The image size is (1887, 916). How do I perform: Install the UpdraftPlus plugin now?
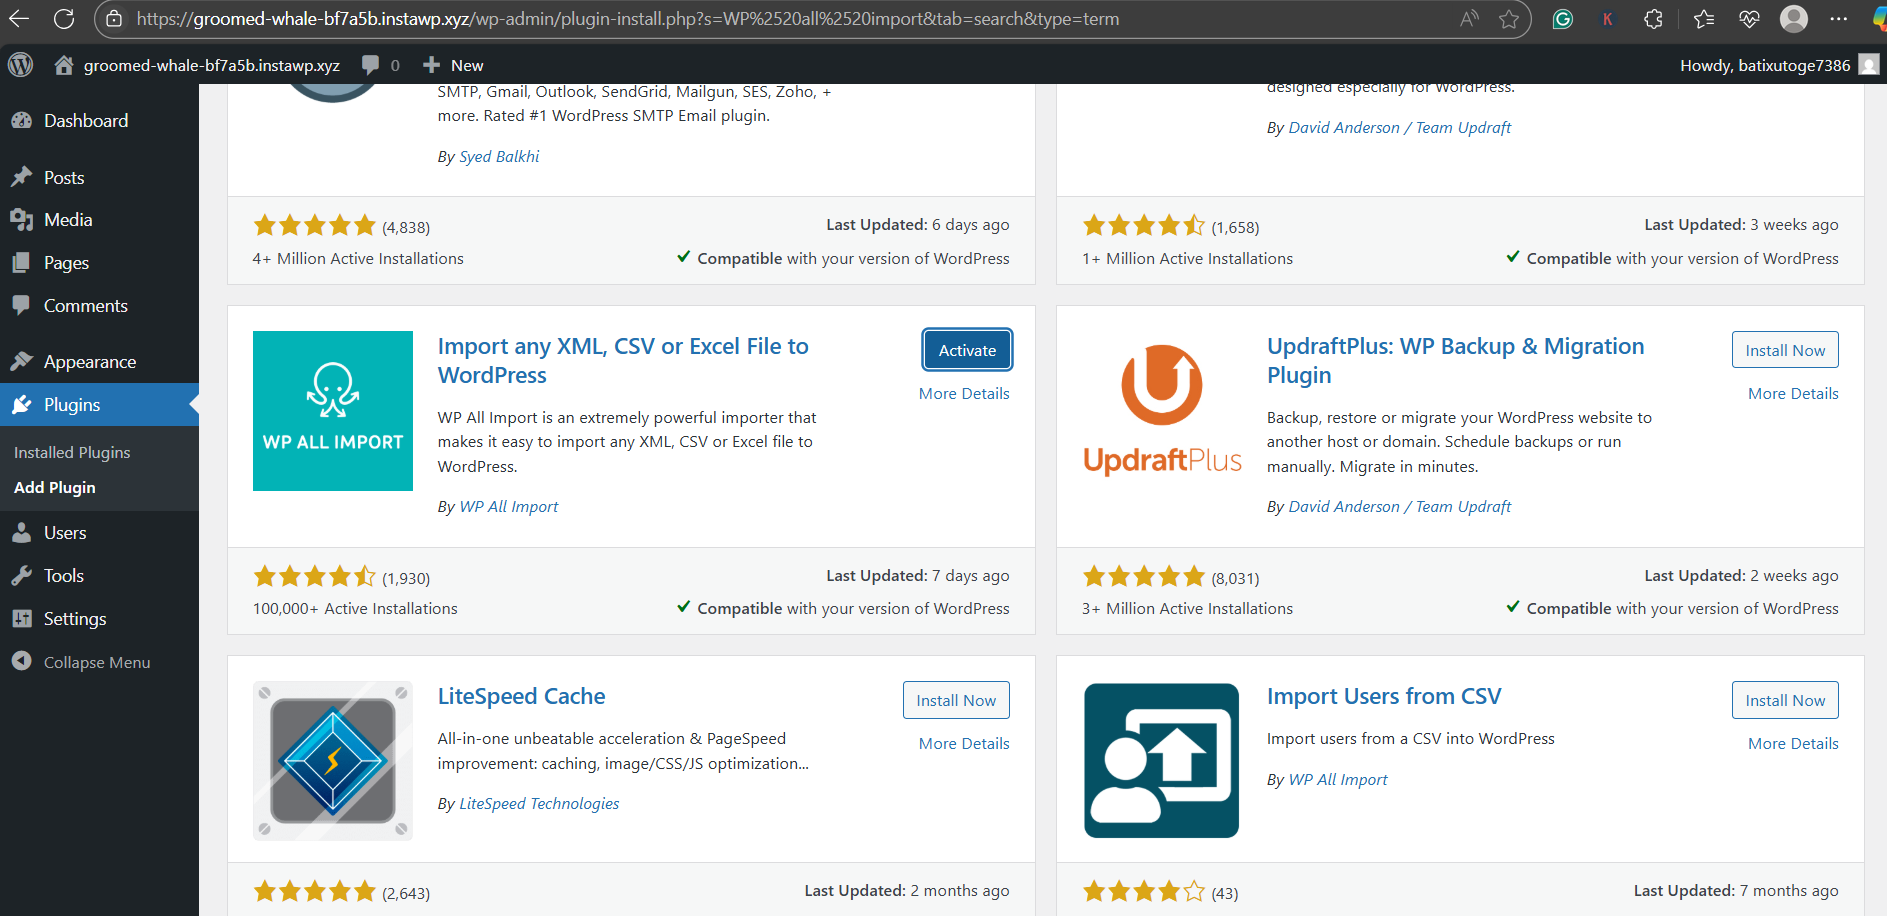click(x=1785, y=350)
